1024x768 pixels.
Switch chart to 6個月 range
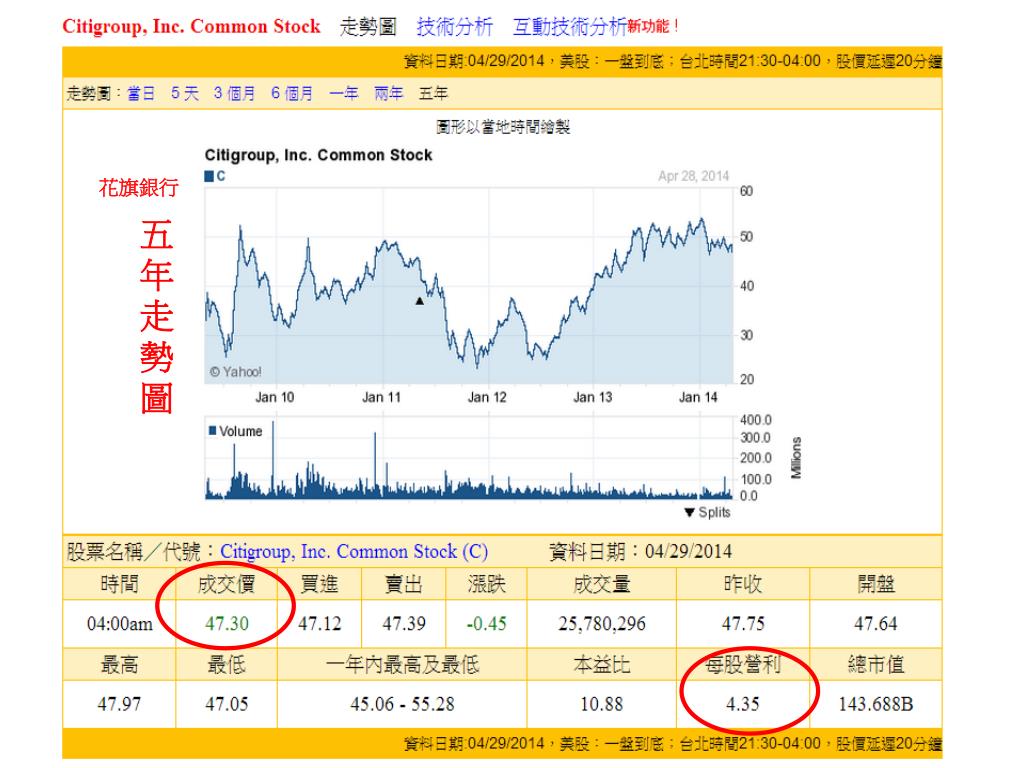(292, 93)
